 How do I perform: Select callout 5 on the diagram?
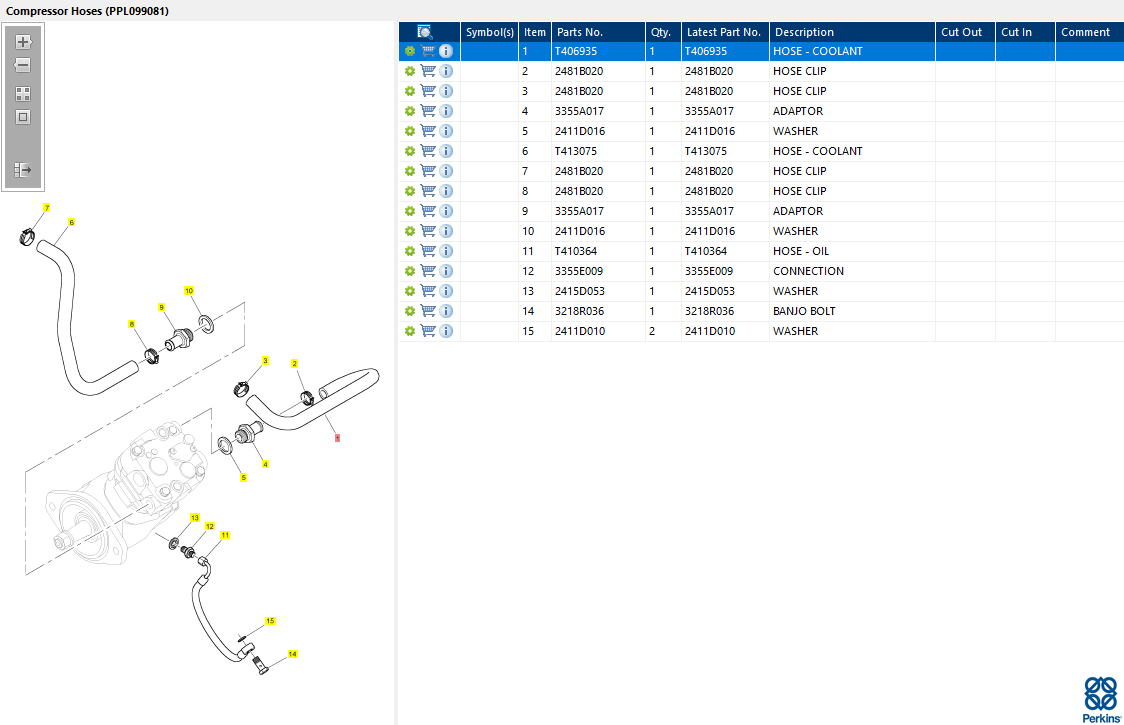click(244, 478)
